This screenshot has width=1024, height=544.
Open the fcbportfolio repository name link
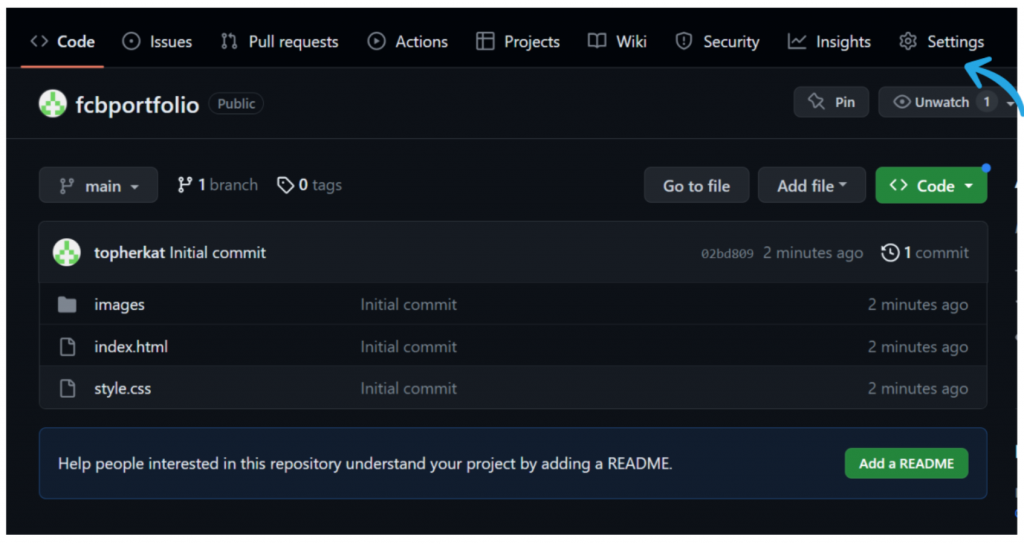click(x=137, y=104)
